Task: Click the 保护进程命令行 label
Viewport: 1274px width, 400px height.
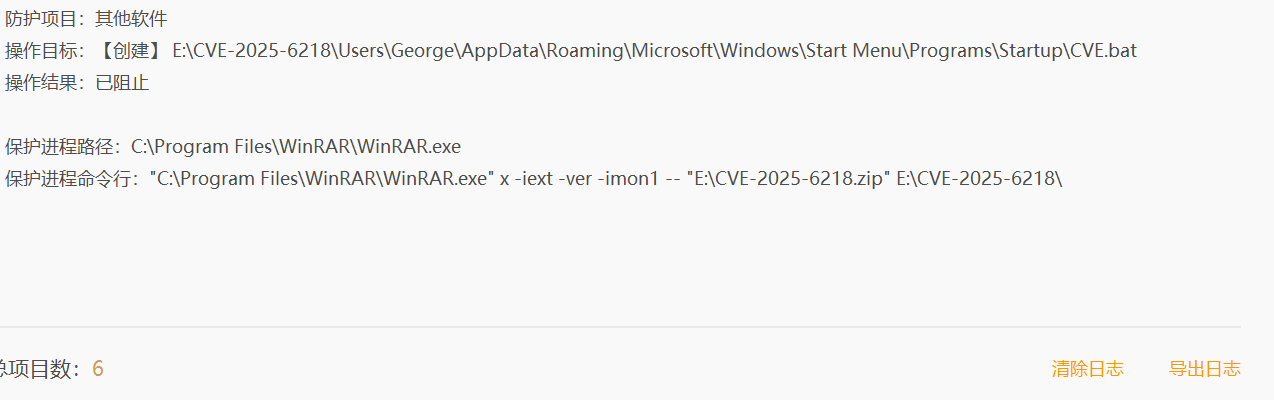Action: 68,179
